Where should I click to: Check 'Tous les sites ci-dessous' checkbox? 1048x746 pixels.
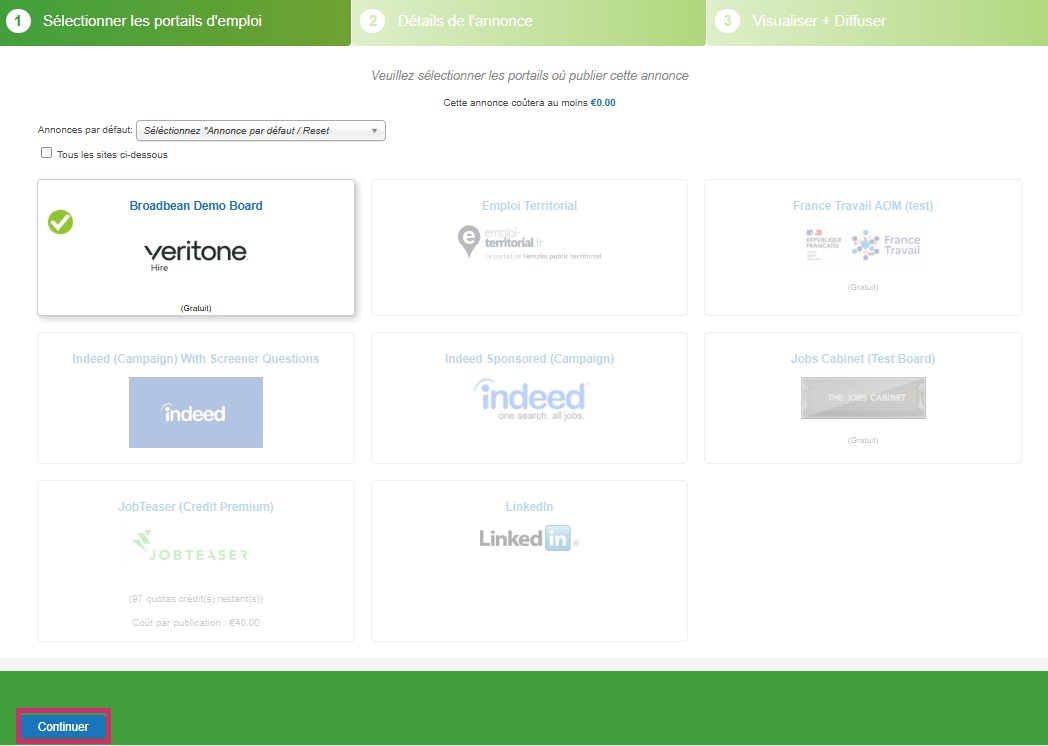(x=46, y=153)
